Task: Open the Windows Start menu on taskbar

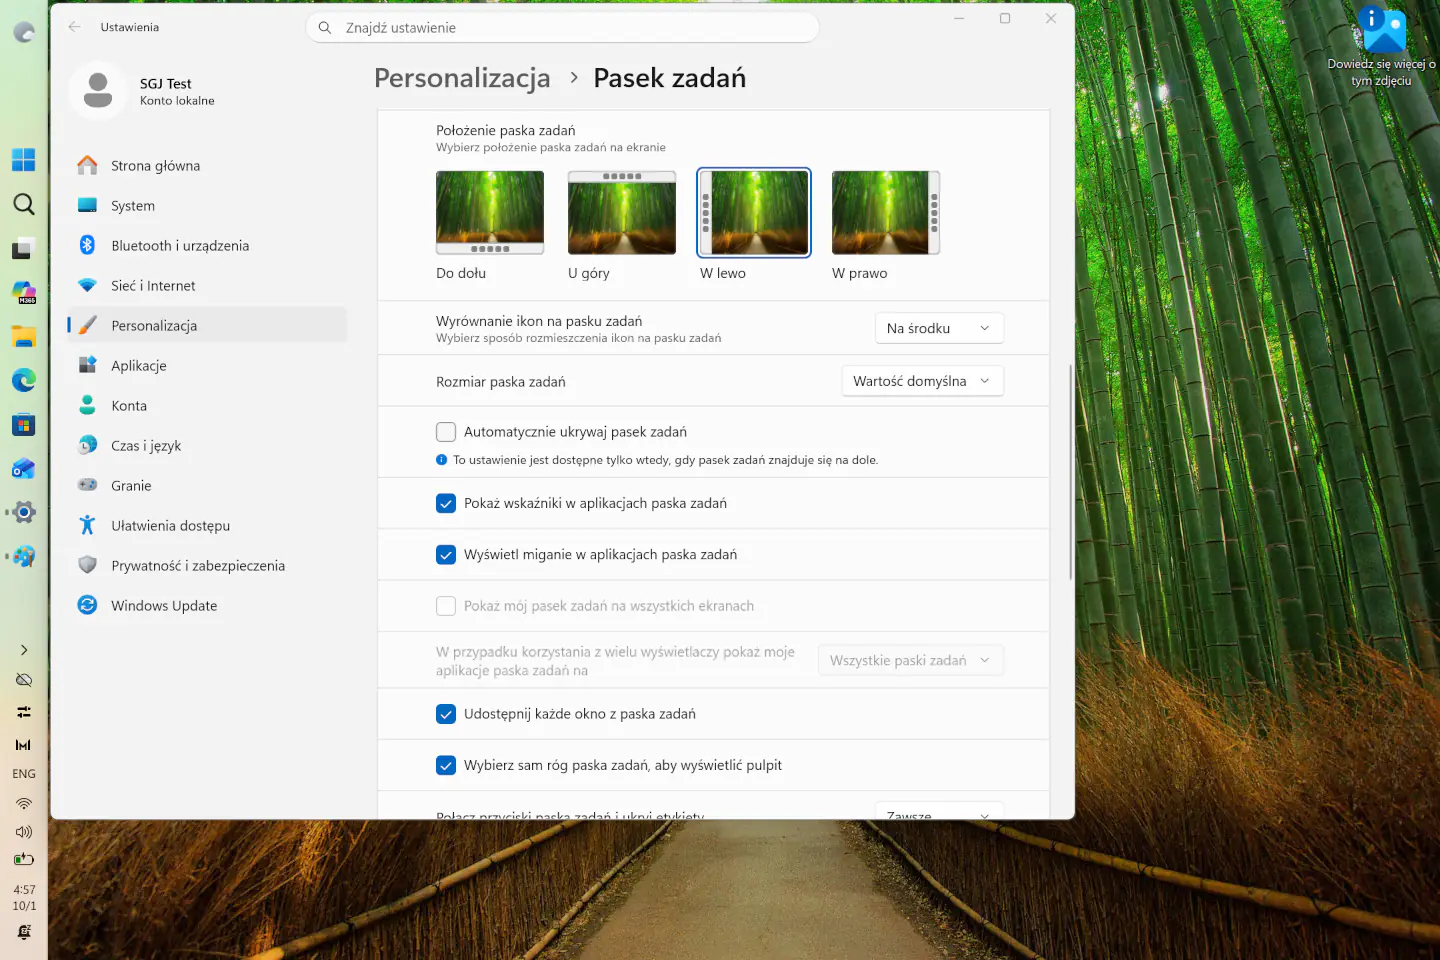Action: [x=24, y=160]
